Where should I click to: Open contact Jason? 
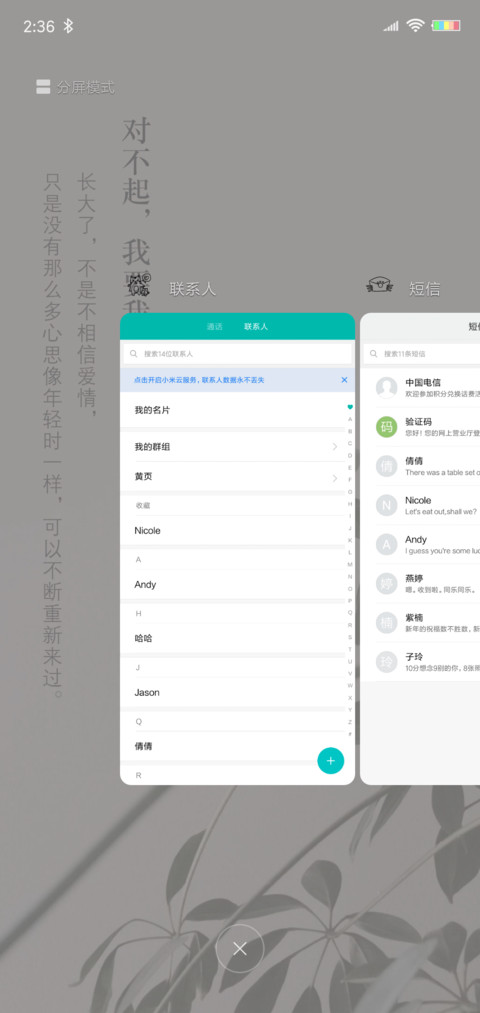pyautogui.click(x=233, y=692)
